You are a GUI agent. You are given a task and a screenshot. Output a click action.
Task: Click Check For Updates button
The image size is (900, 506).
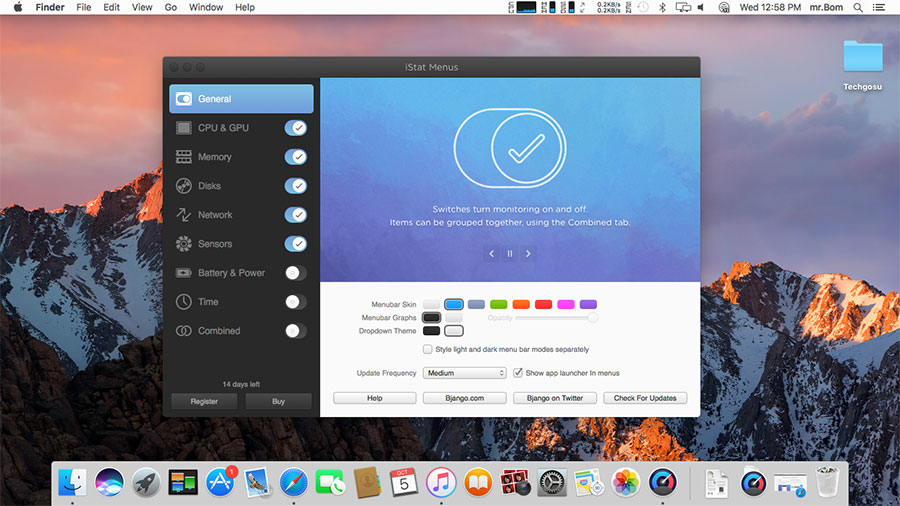pyautogui.click(x=645, y=398)
